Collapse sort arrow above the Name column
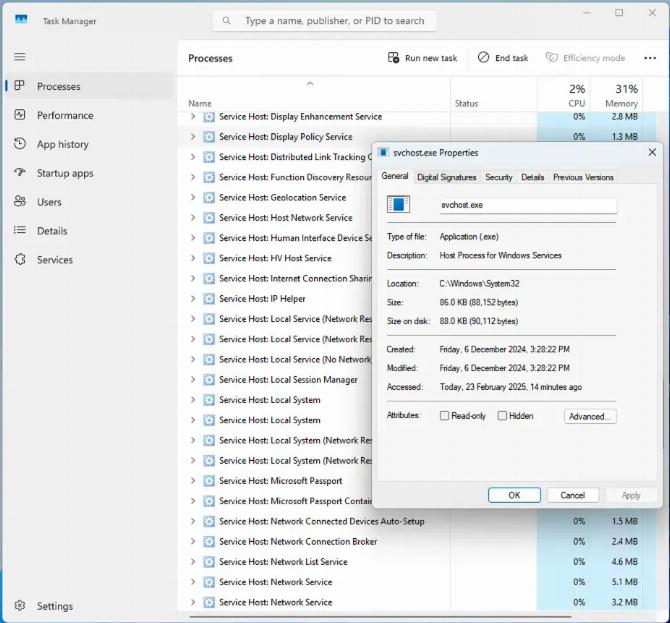Image resolution: width=670 pixels, height=623 pixels. 310,84
